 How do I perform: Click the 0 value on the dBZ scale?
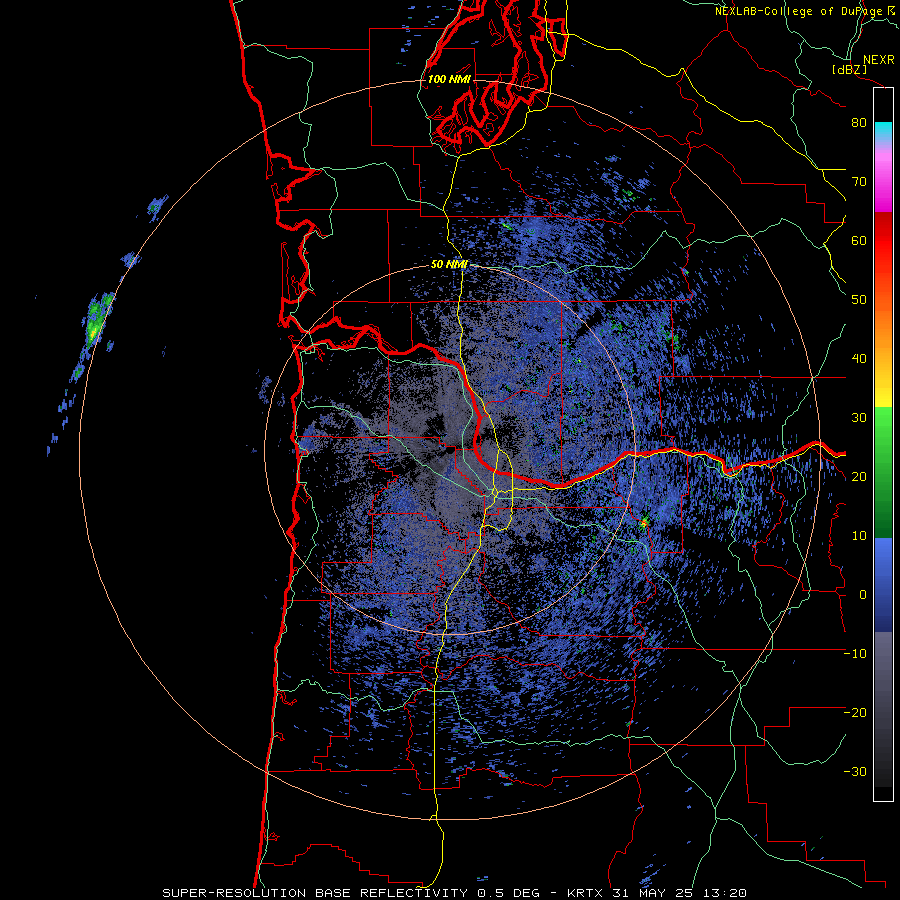point(863,595)
